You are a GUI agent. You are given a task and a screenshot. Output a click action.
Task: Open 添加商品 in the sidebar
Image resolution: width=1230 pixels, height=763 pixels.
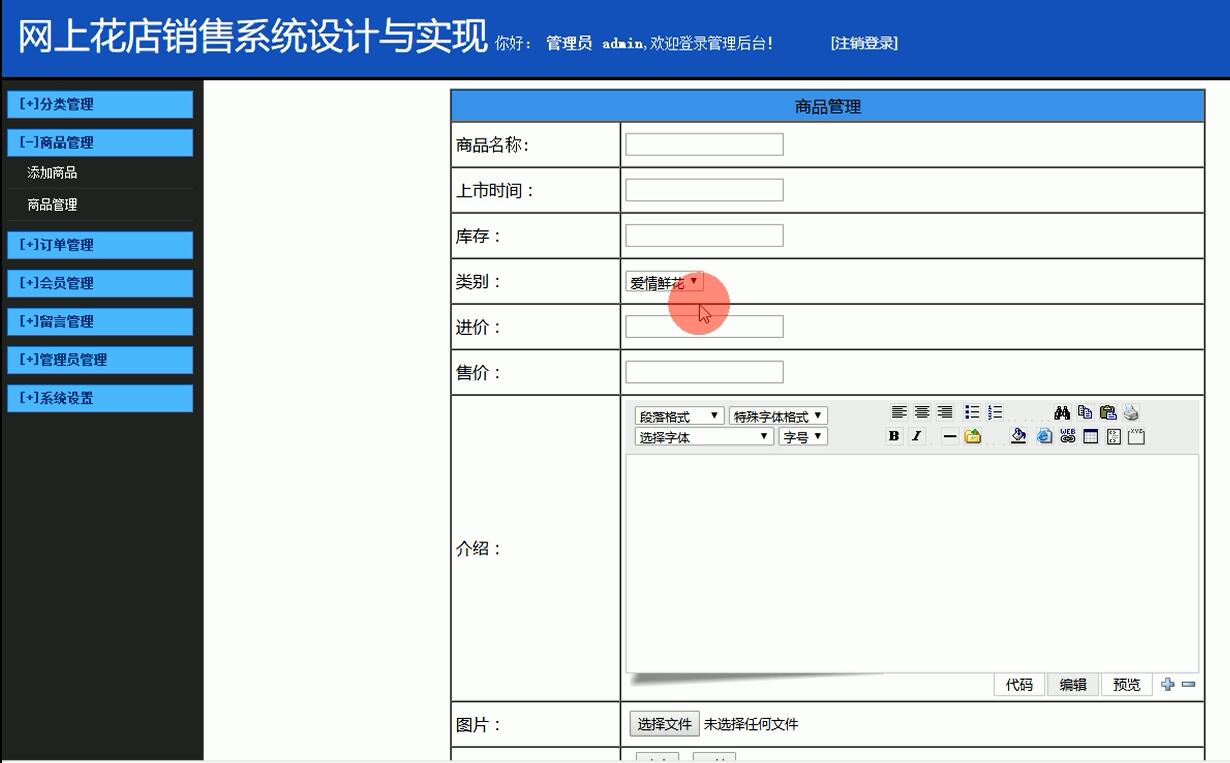coord(52,173)
